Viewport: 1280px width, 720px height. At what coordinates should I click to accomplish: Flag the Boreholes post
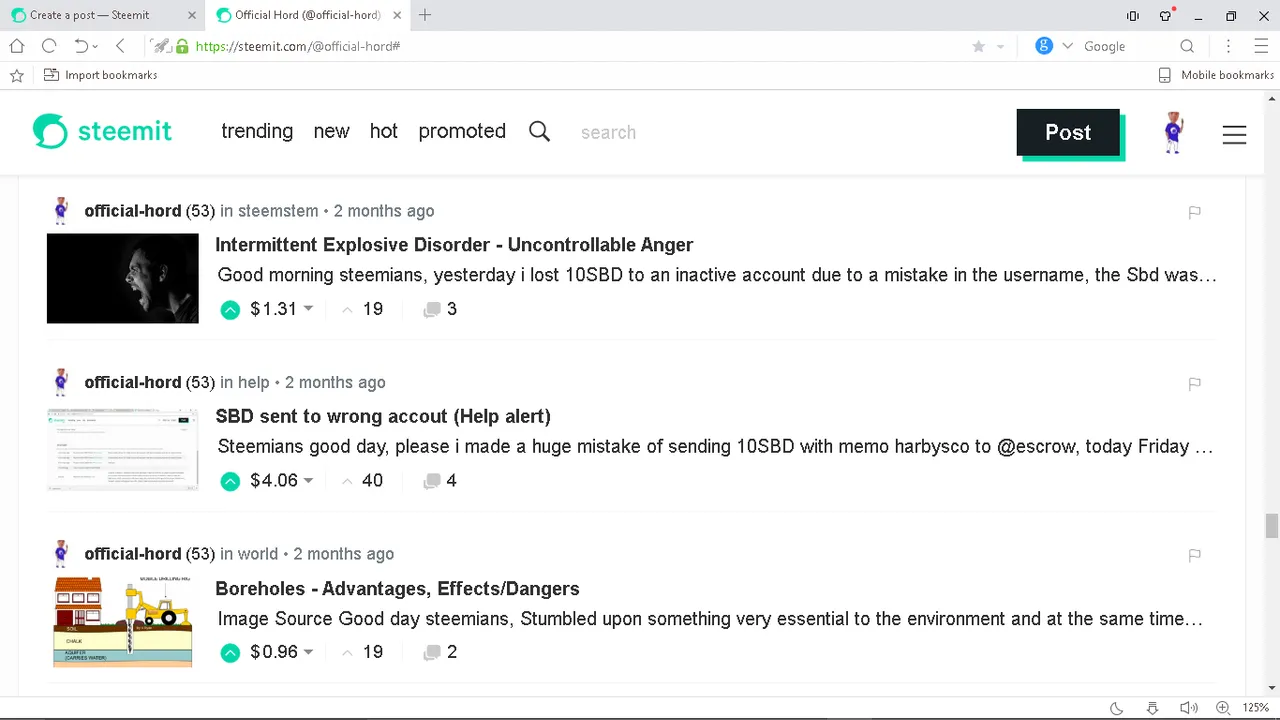(1194, 555)
